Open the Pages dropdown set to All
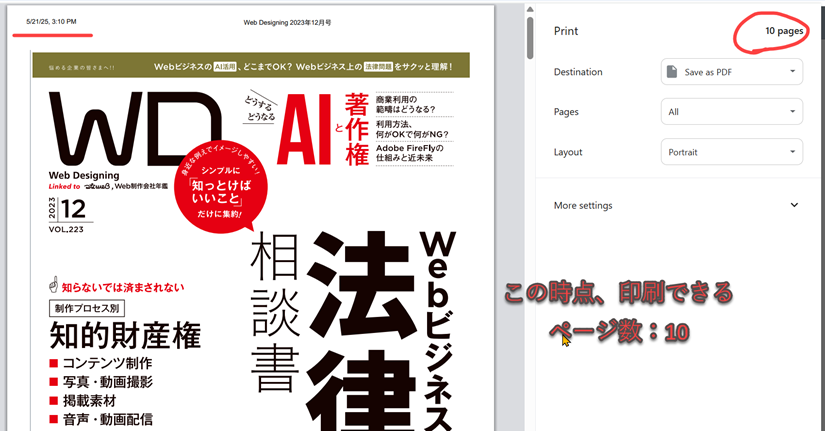Image resolution: width=825 pixels, height=431 pixels. coord(731,112)
